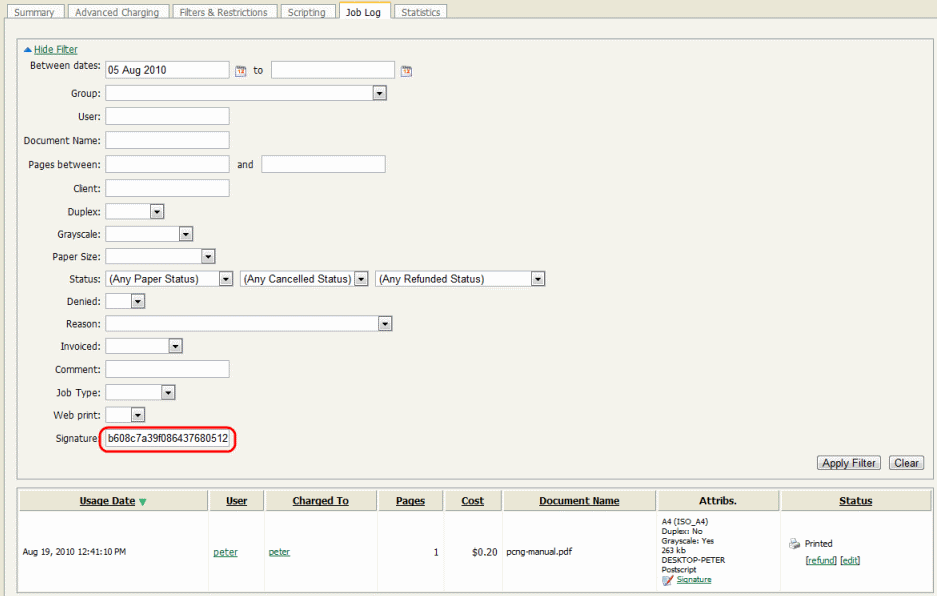
Task: Open the Group dropdown
Action: pyautogui.click(x=379, y=93)
